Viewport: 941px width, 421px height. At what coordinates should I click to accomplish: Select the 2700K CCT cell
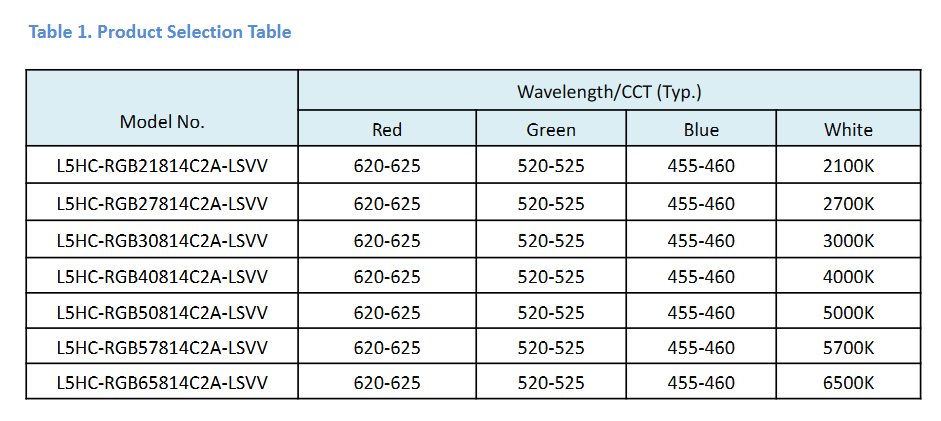click(848, 204)
